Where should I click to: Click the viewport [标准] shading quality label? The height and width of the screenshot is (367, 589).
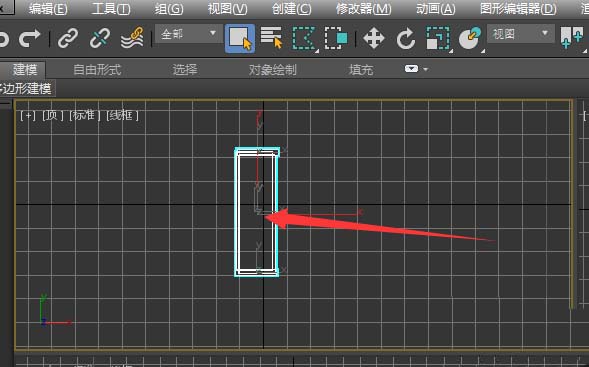point(85,115)
